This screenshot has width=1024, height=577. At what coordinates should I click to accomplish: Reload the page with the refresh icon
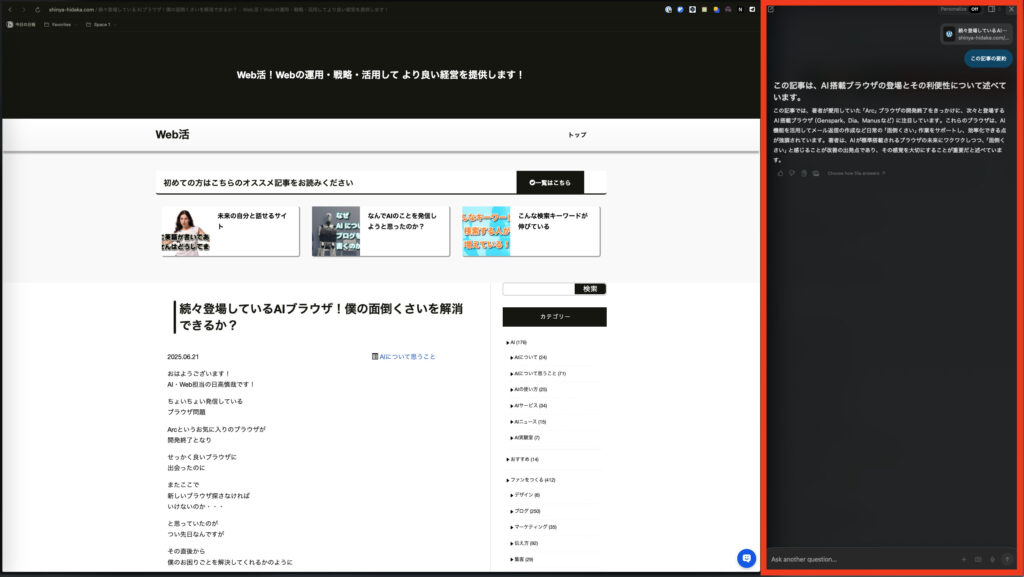(x=37, y=10)
